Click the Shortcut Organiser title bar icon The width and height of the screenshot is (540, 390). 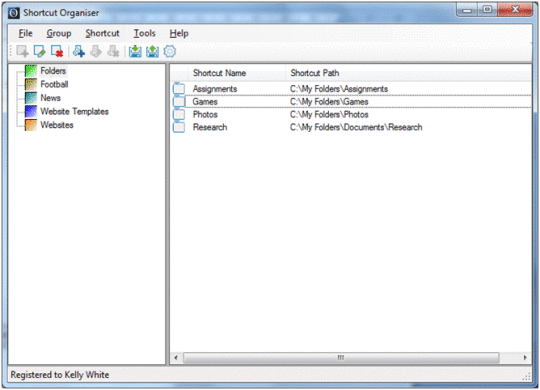point(14,13)
